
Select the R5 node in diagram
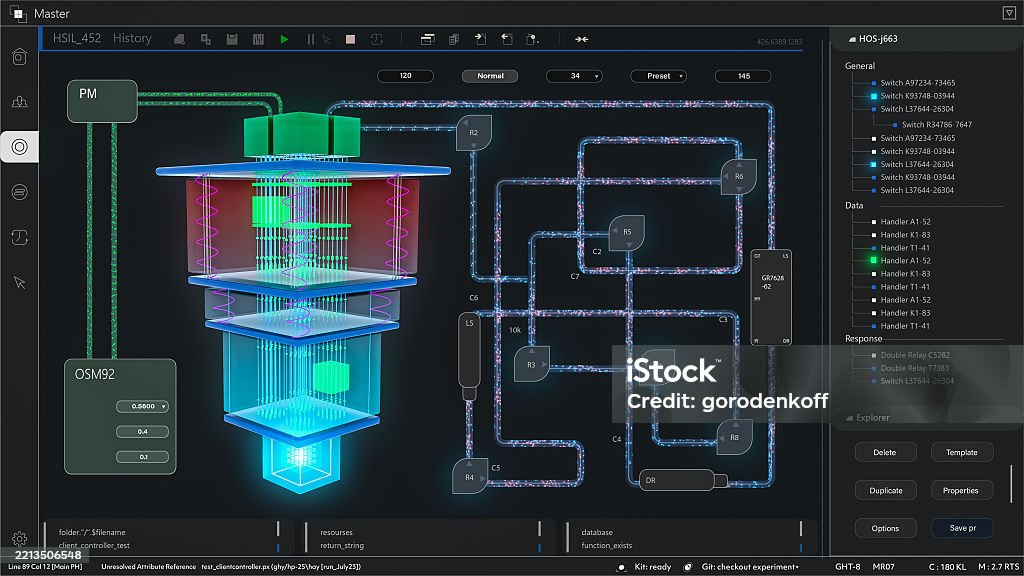pyautogui.click(x=627, y=232)
